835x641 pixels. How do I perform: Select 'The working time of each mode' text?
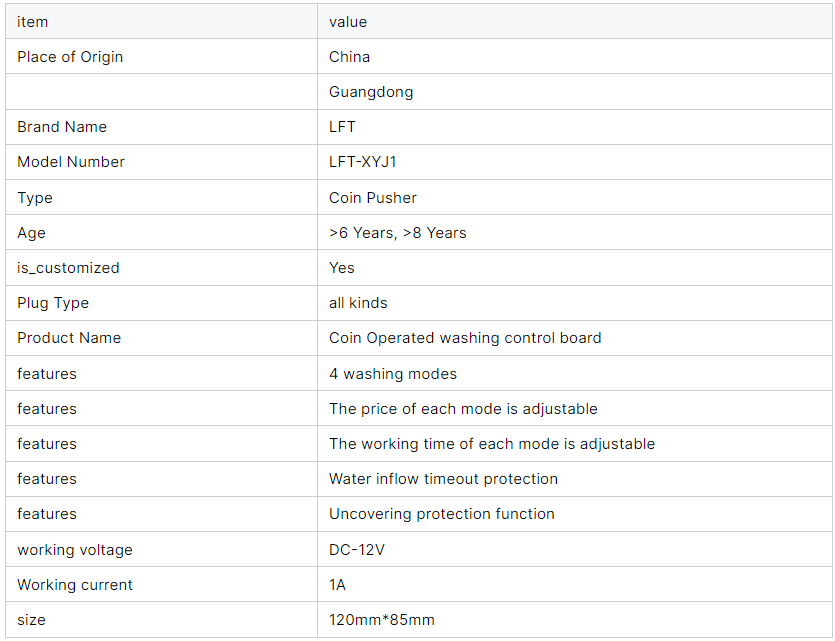(x=444, y=444)
